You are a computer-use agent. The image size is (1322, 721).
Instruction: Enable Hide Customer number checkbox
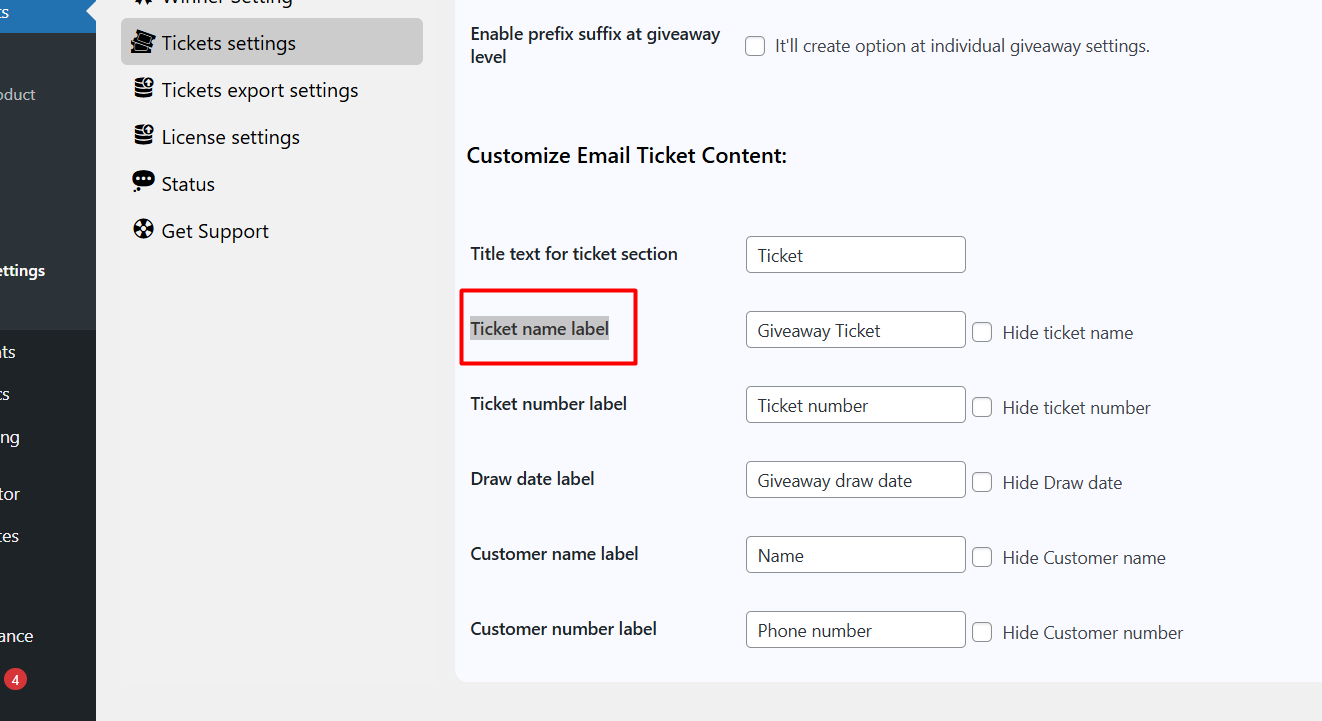(982, 632)
